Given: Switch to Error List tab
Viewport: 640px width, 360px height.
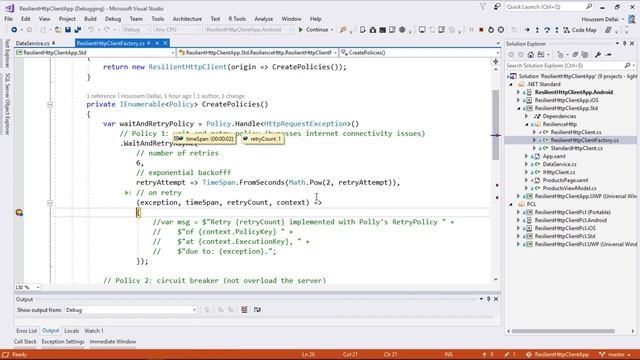Looking at the screenshot, I should pyautogui.click(x=27, y=331).
